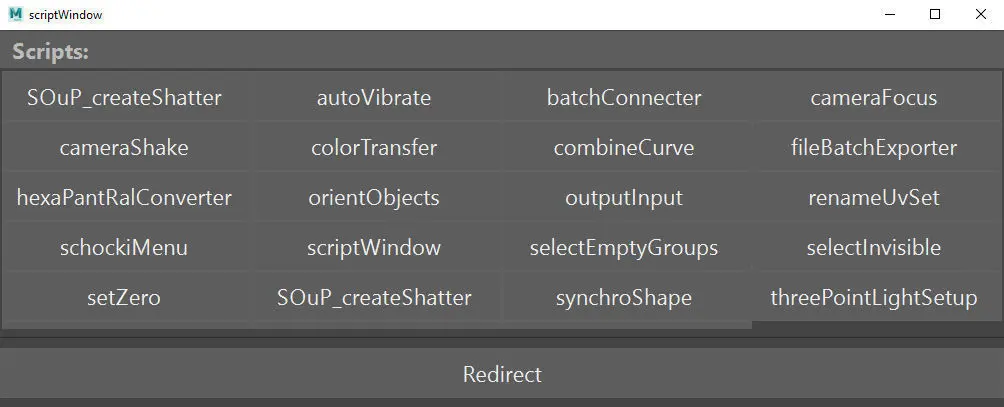Run the autoVibrate script

pos(374,98)
